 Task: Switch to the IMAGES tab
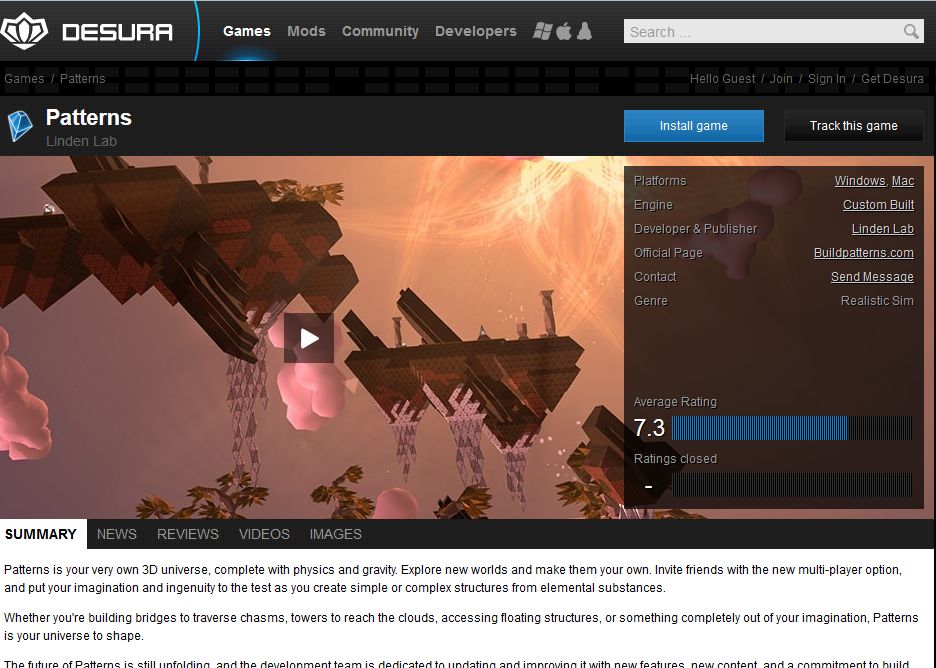[335, 534]
